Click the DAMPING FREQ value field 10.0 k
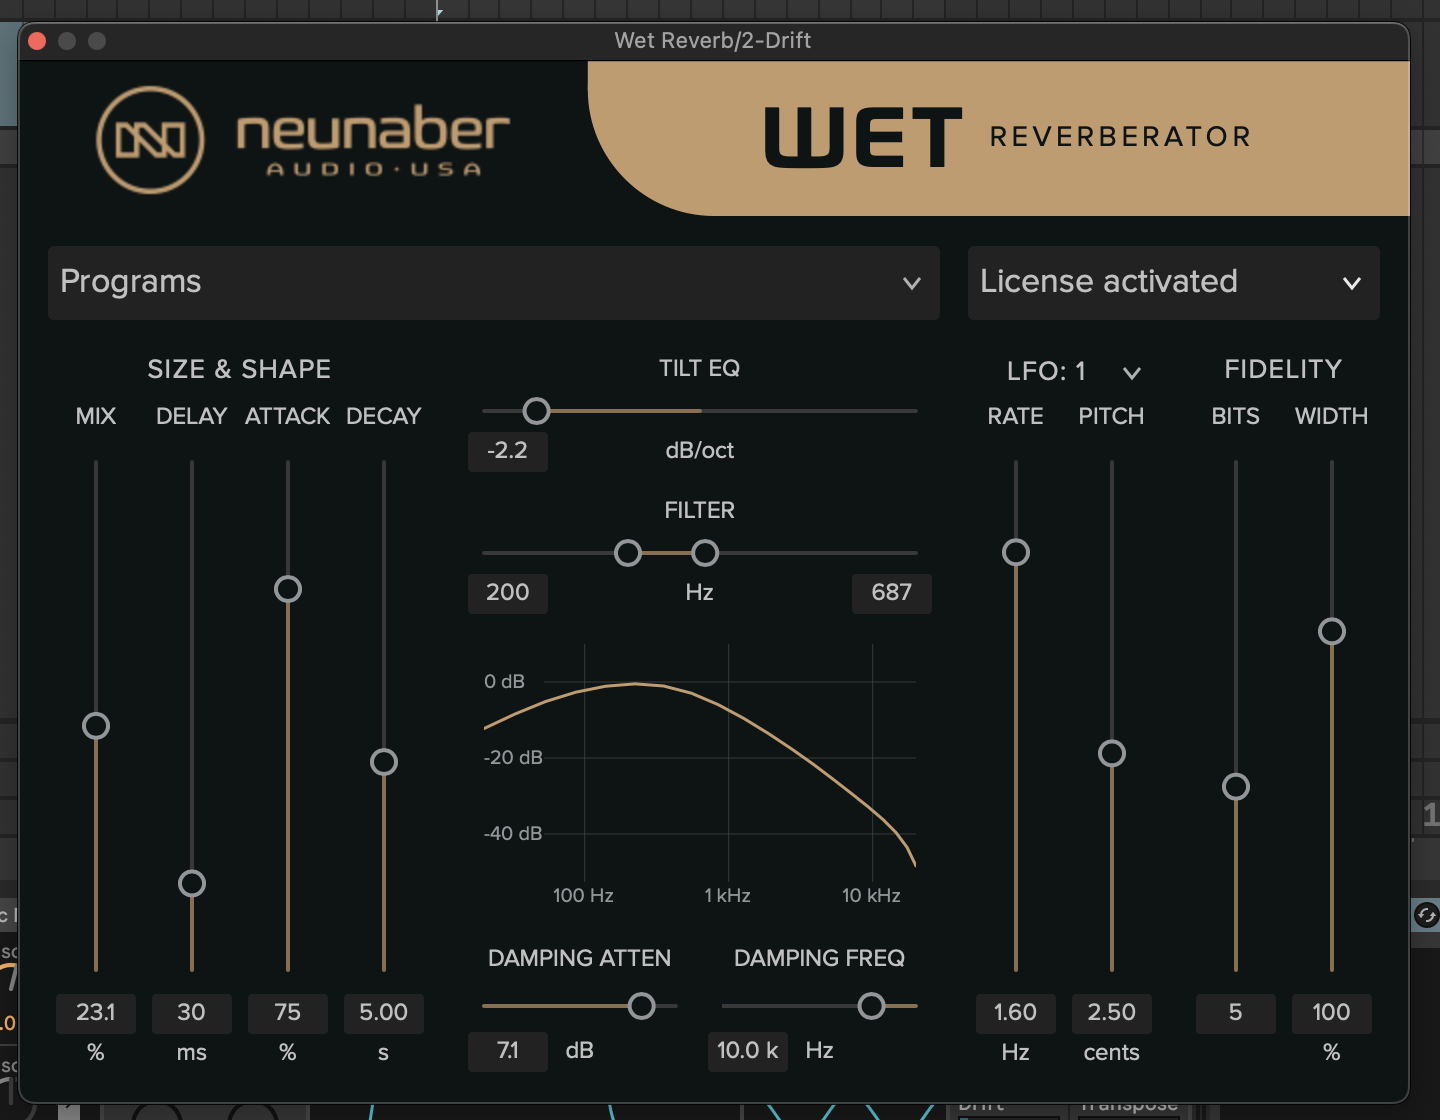Screen dimensions: 1440x1120 [748, 1051]
